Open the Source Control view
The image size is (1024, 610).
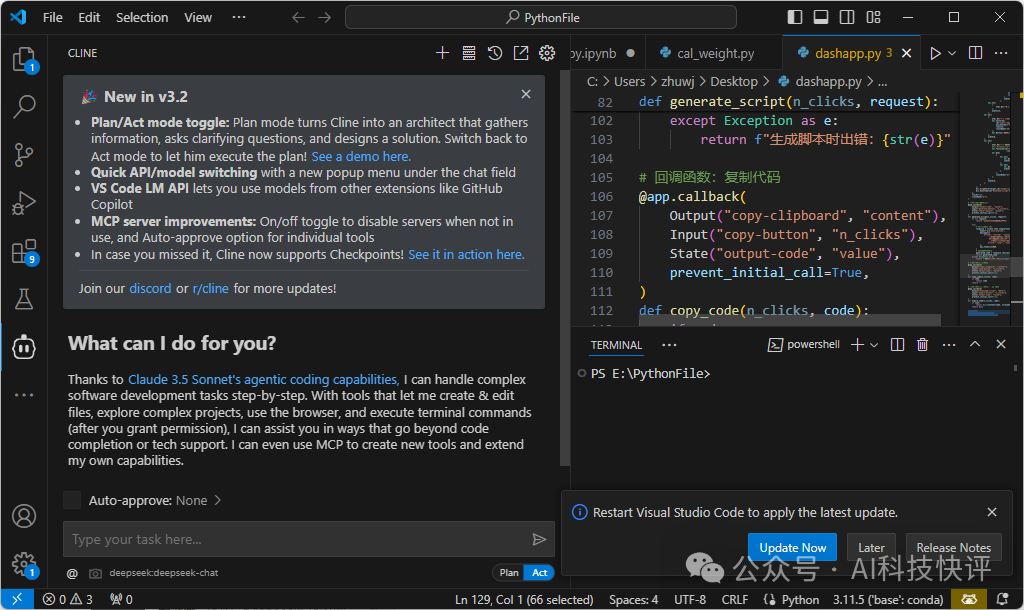24,155
